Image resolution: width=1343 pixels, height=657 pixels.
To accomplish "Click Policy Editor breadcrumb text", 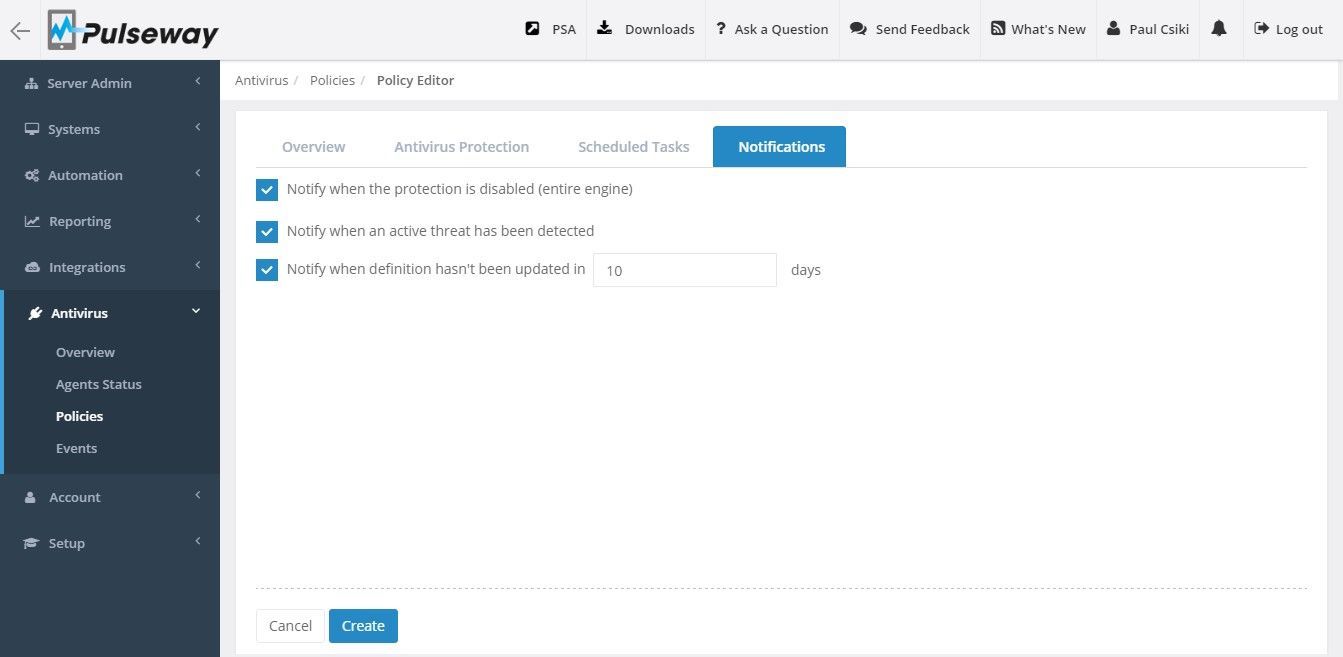I will click(415, 81).
